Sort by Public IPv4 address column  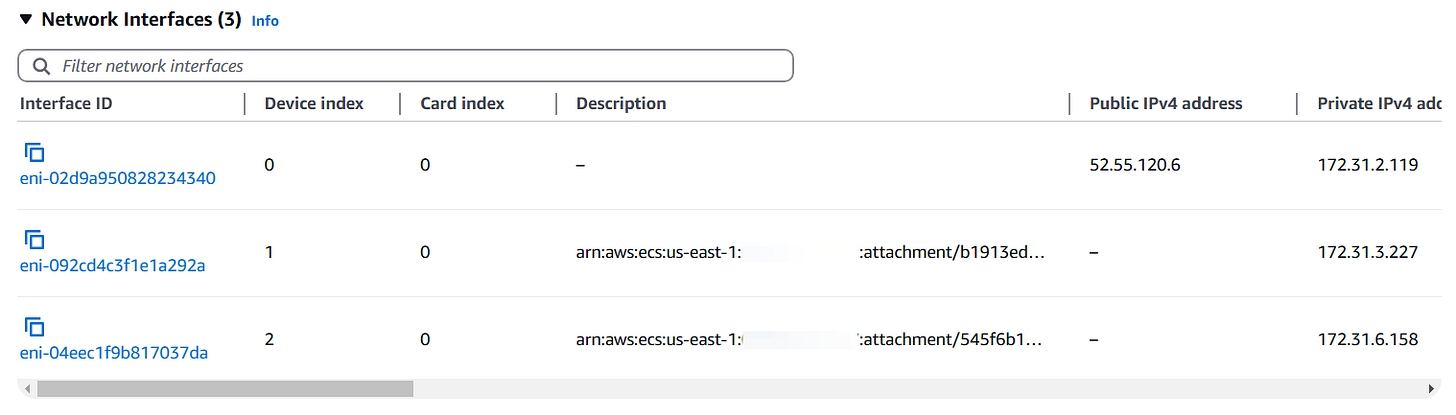tap(1166, 103)
